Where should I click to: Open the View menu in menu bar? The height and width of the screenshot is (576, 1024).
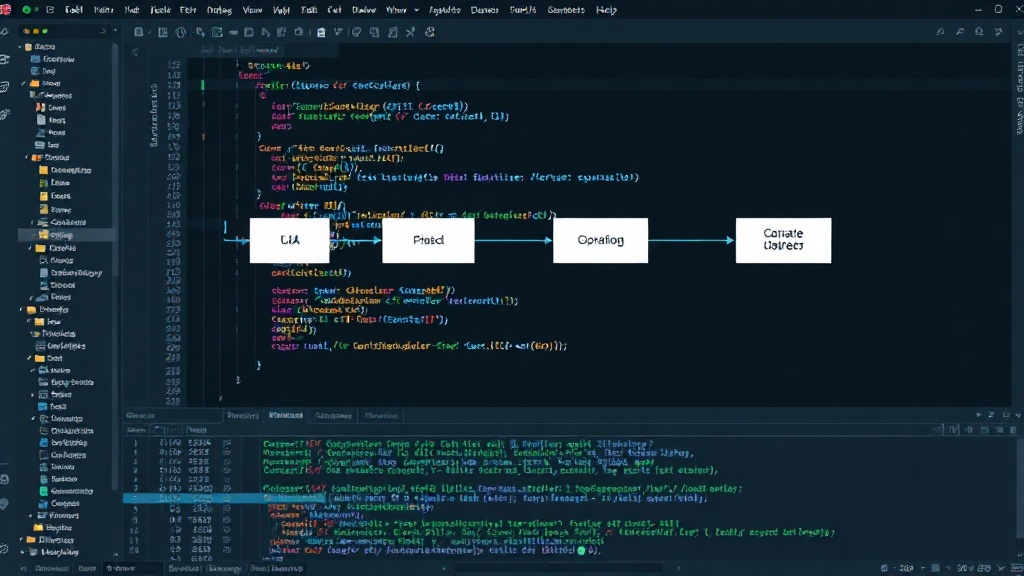pos(252,10)
